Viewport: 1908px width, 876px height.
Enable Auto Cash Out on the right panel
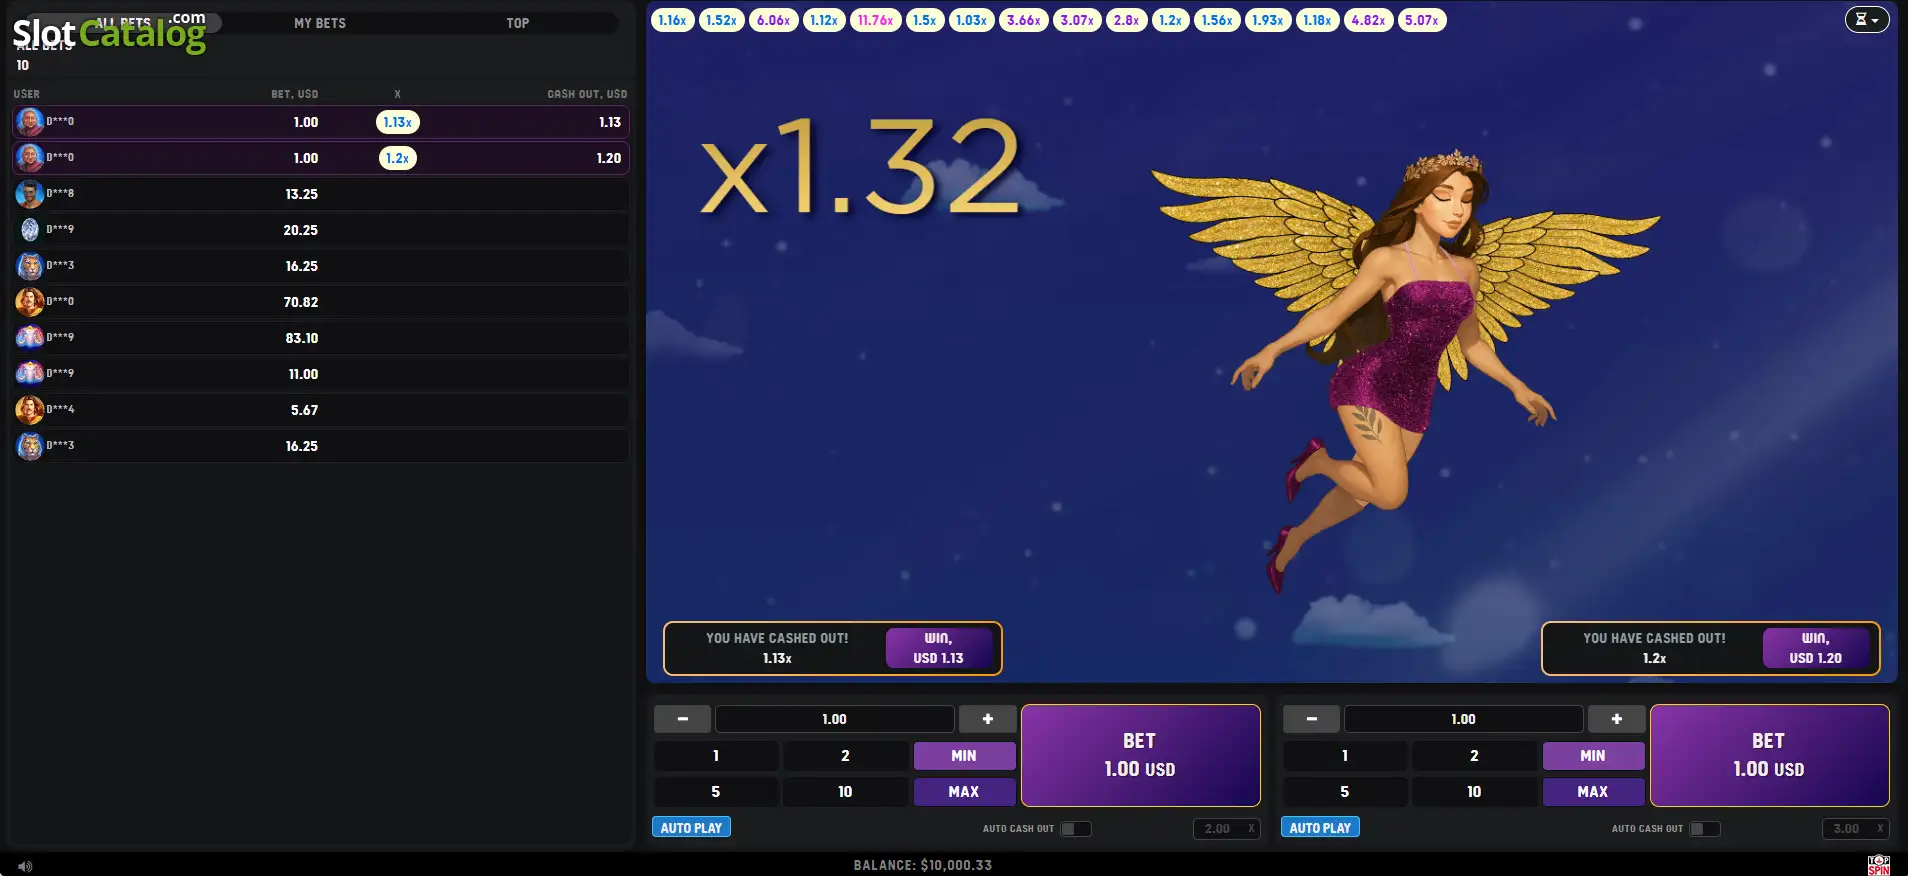click(1704, 829)
